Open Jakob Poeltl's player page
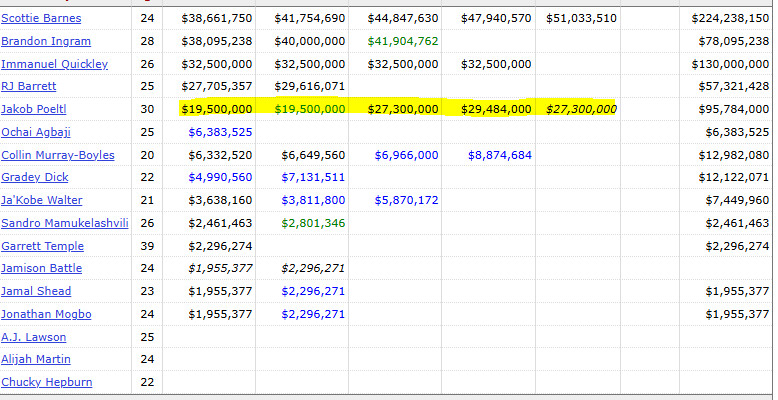This screenshot has width=778, height=400. coord(33,109)
